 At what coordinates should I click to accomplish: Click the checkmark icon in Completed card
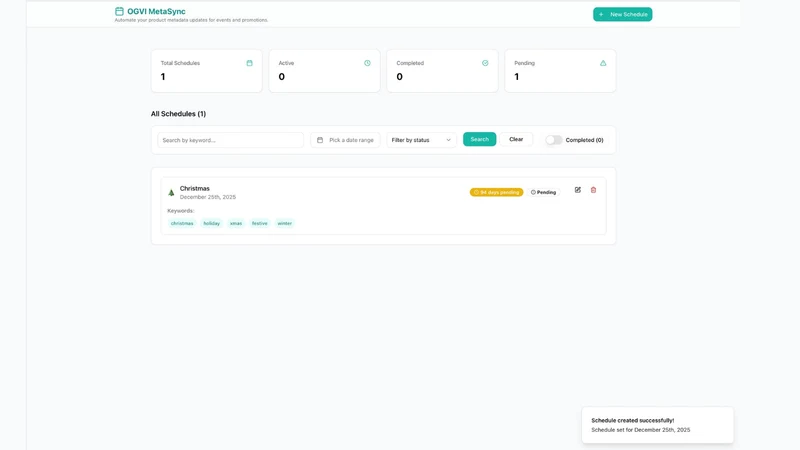[x=485, y=63]
